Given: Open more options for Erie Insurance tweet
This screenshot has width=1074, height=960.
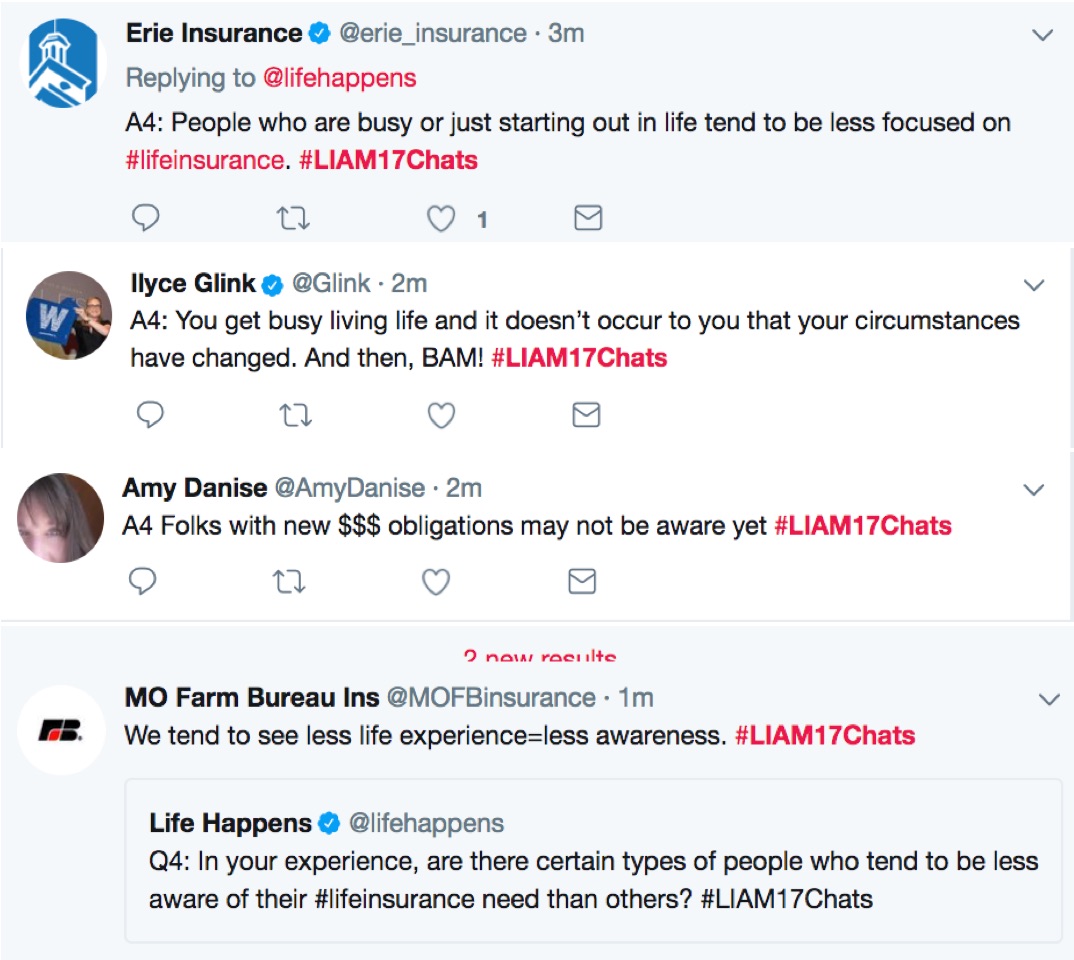Looking at the screenshot, I should coord(1042,36).
